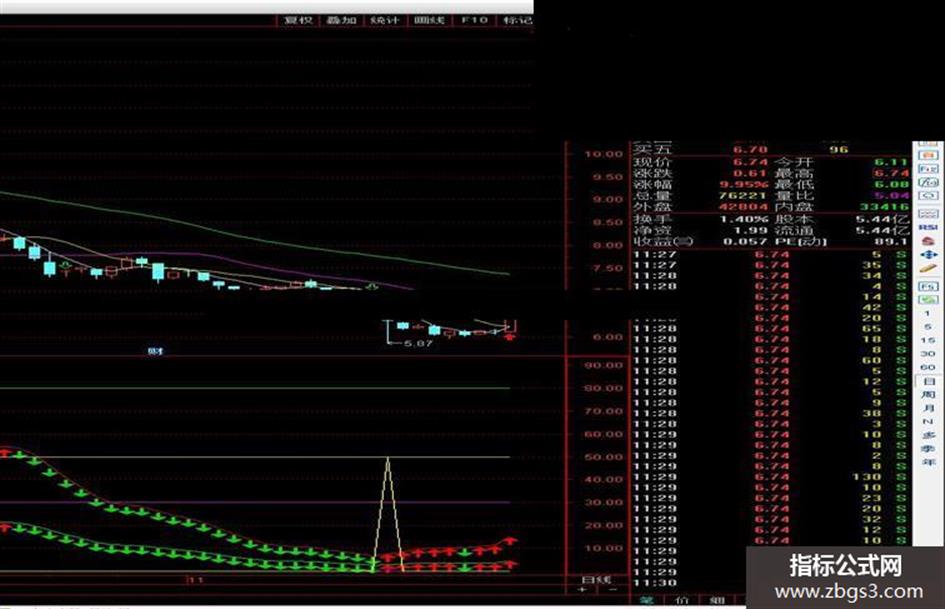Click the 标记 mark button
This screenshot has width=945, height=609.
517,20
